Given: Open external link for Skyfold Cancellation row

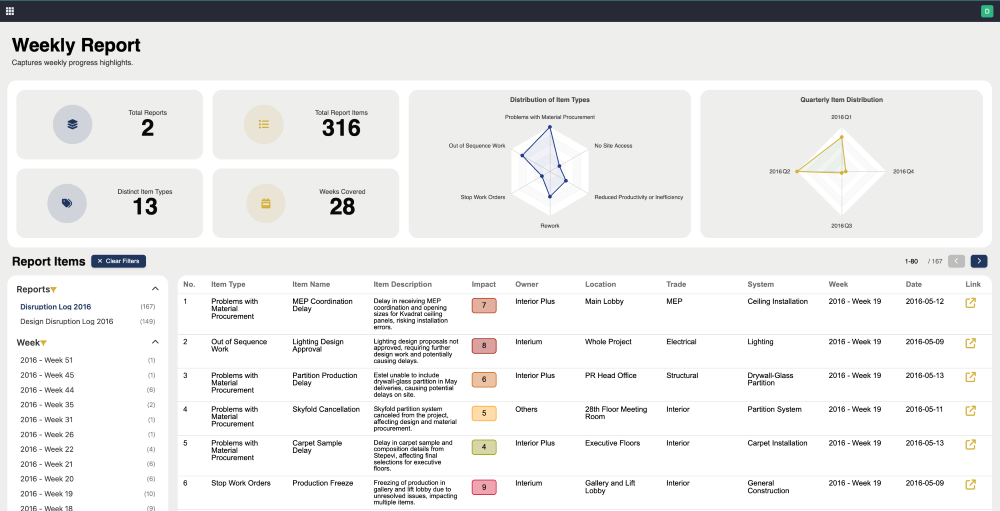Looking at the screenshot, I should [970, 410].
